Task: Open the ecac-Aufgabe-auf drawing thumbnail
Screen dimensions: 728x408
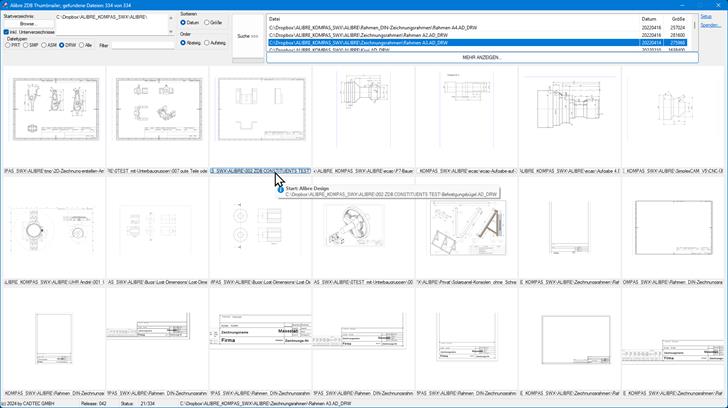Action: [x=467, y=110]
